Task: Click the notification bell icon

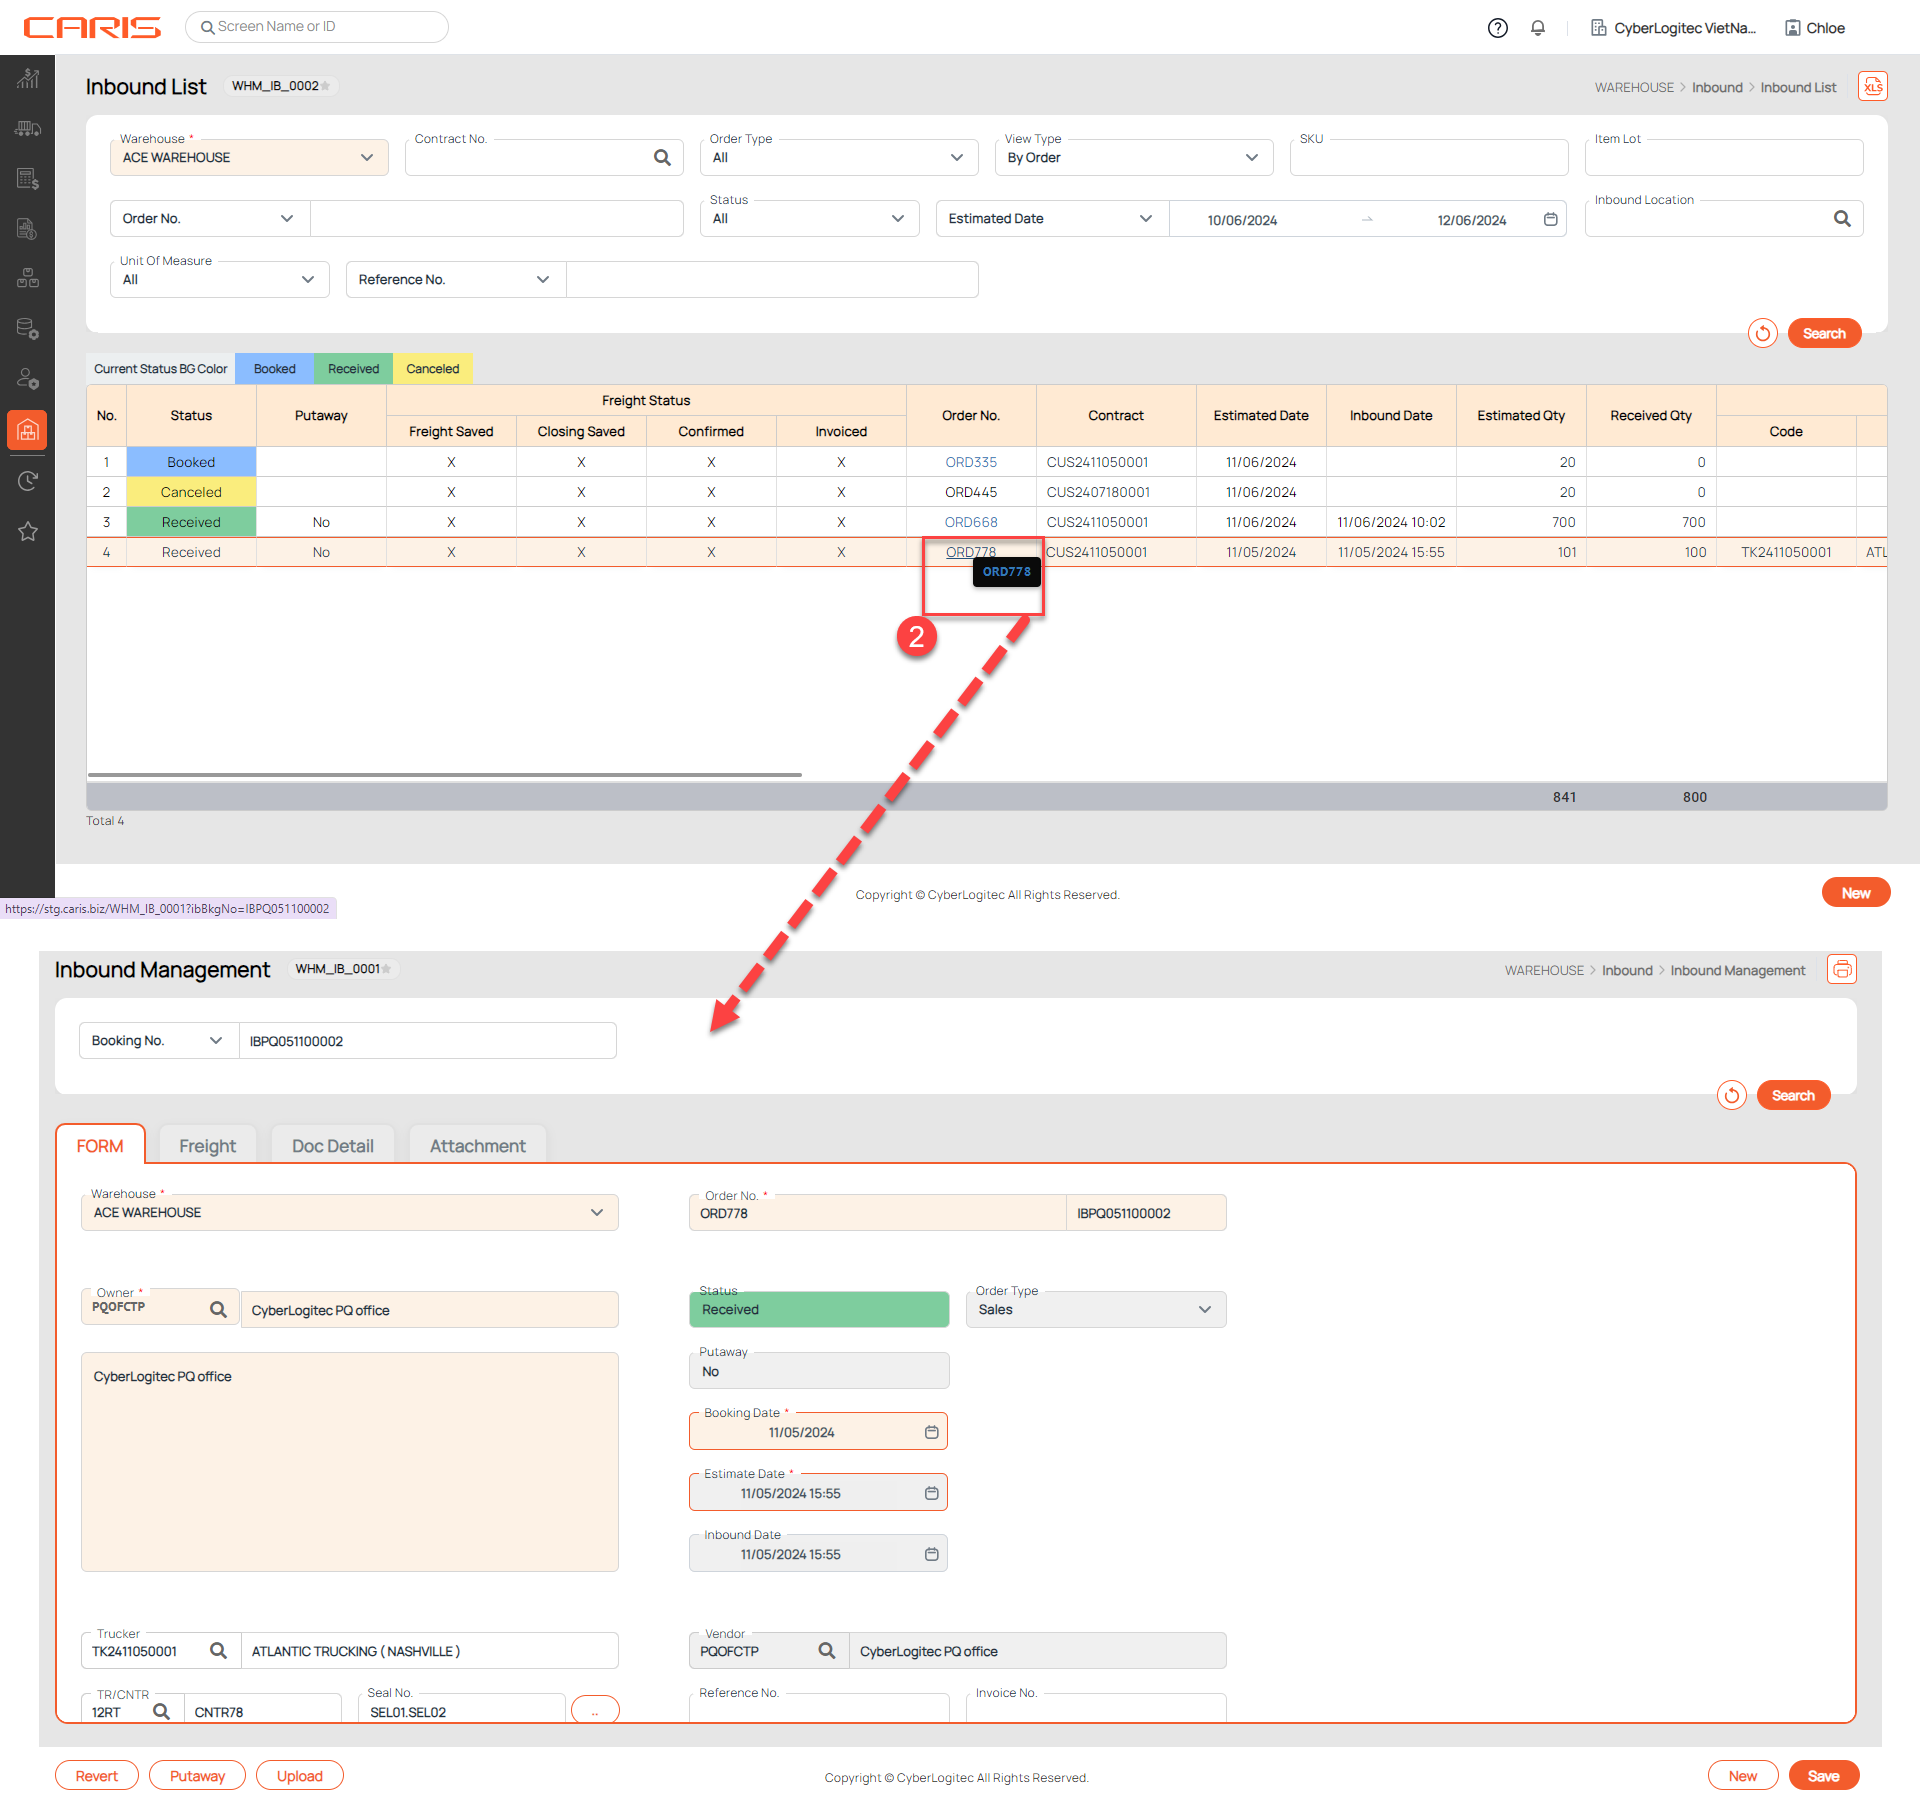Action: (x=1538, y=28)
